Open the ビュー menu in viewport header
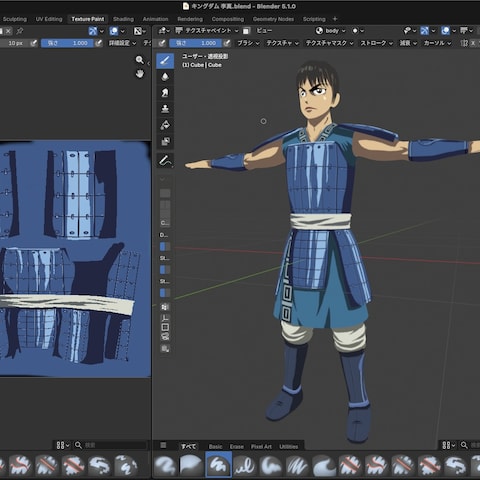 (x=264, y=31)
